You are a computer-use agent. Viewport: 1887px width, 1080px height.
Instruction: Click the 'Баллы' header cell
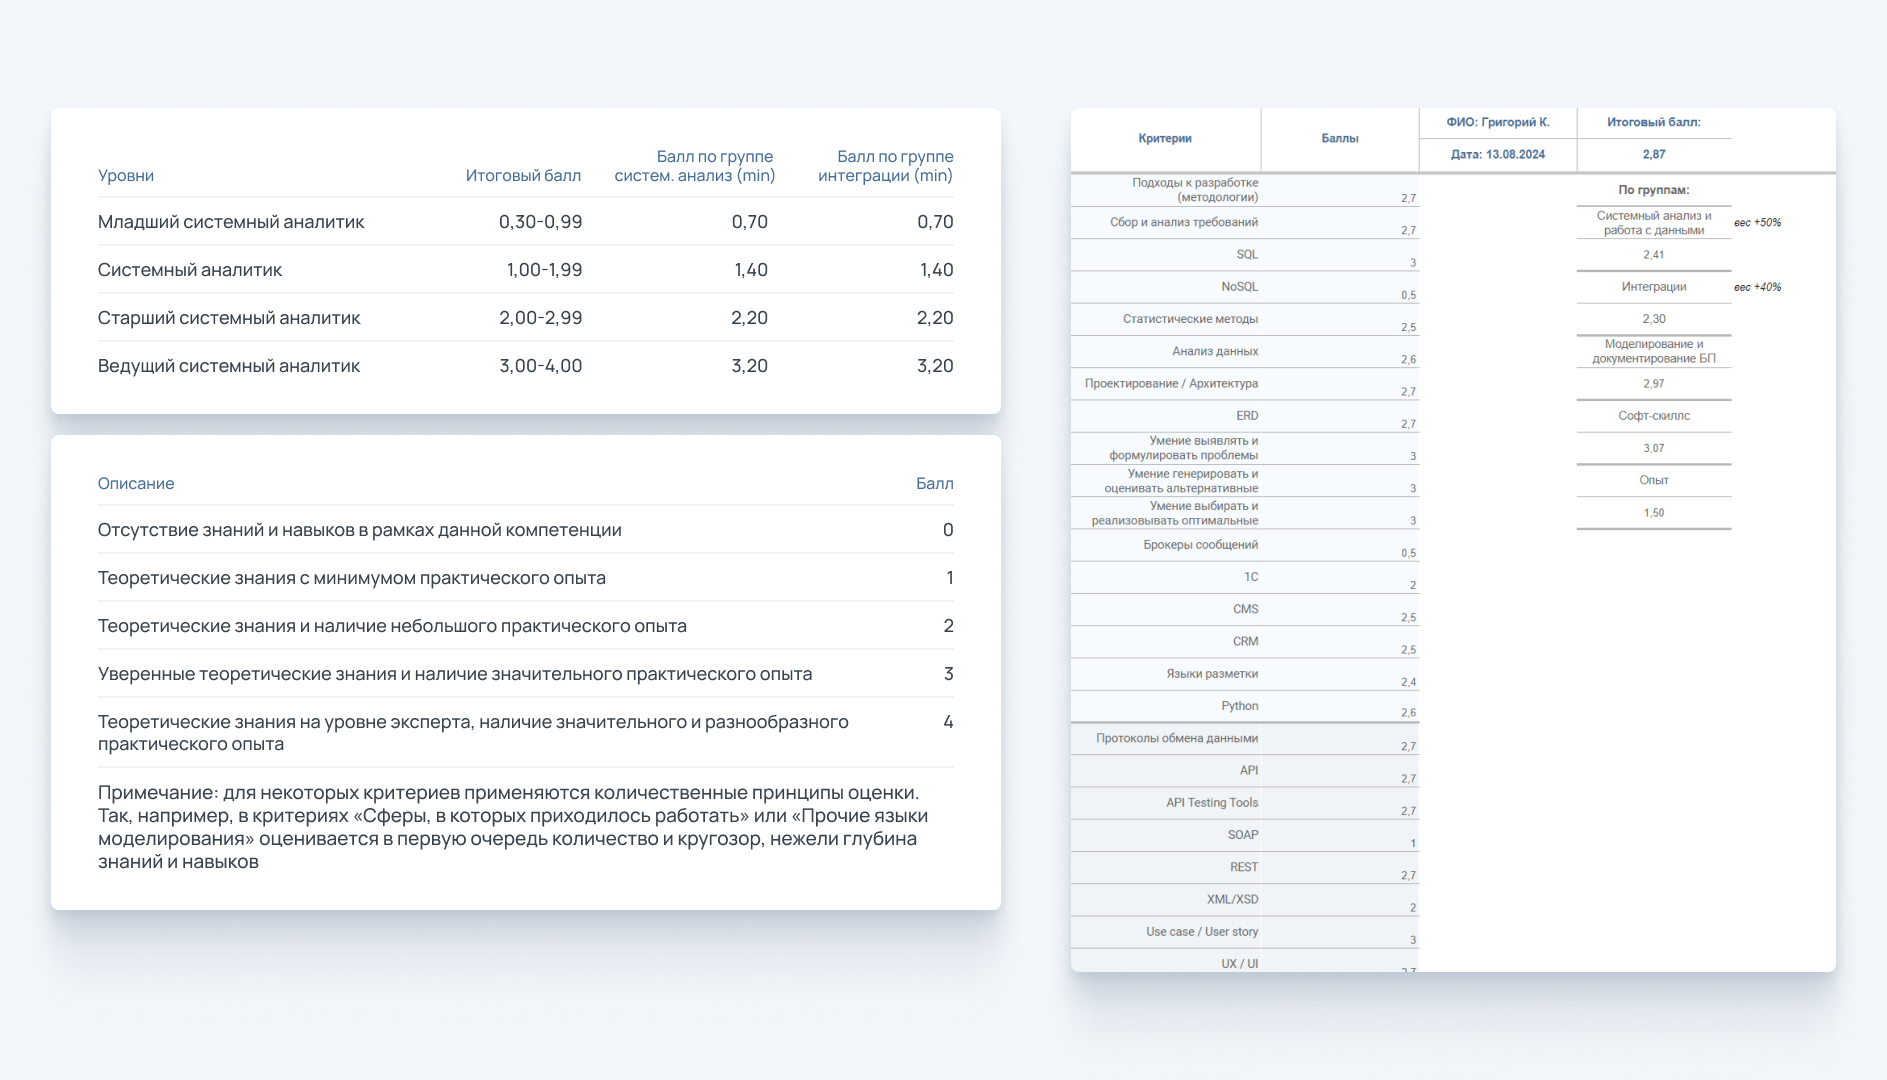click(x=1340, y=139)
